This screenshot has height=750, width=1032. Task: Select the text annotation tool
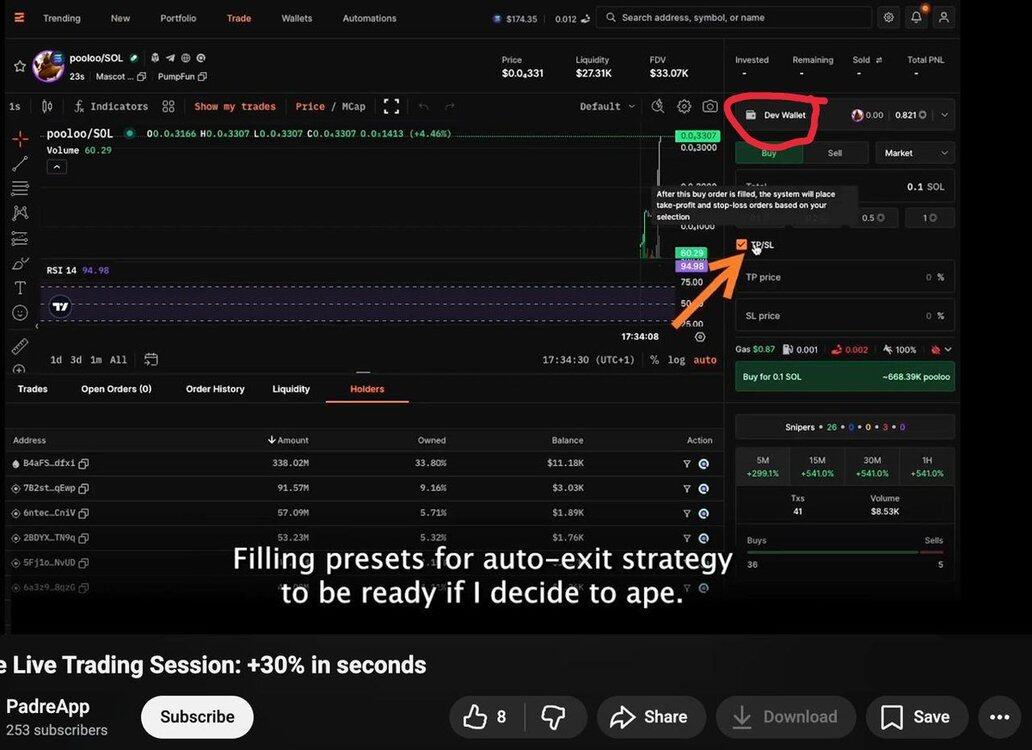20,288
